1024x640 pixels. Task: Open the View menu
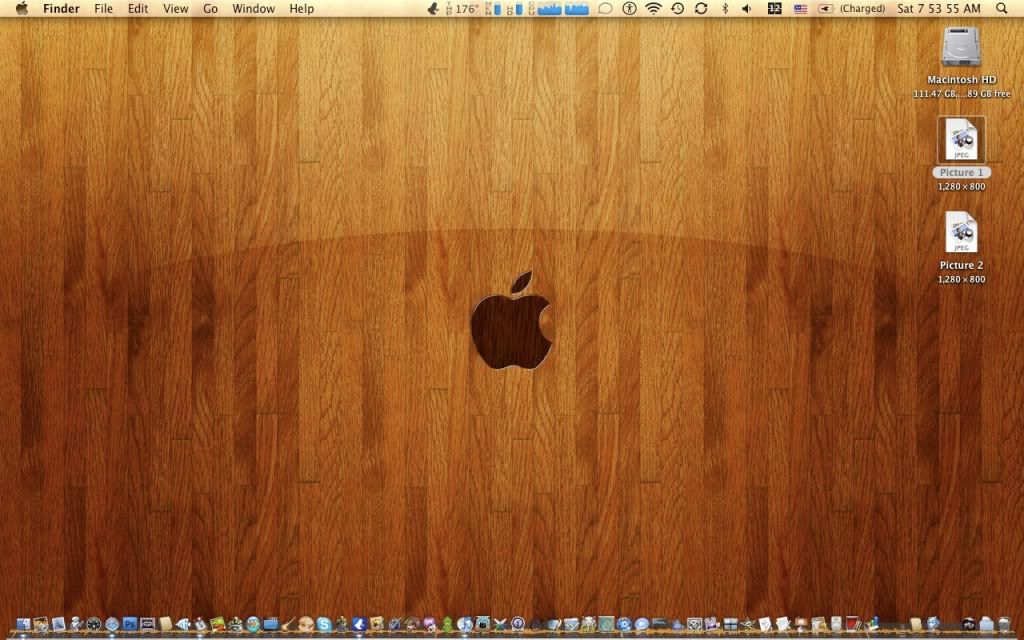click(x=176, y=8)
